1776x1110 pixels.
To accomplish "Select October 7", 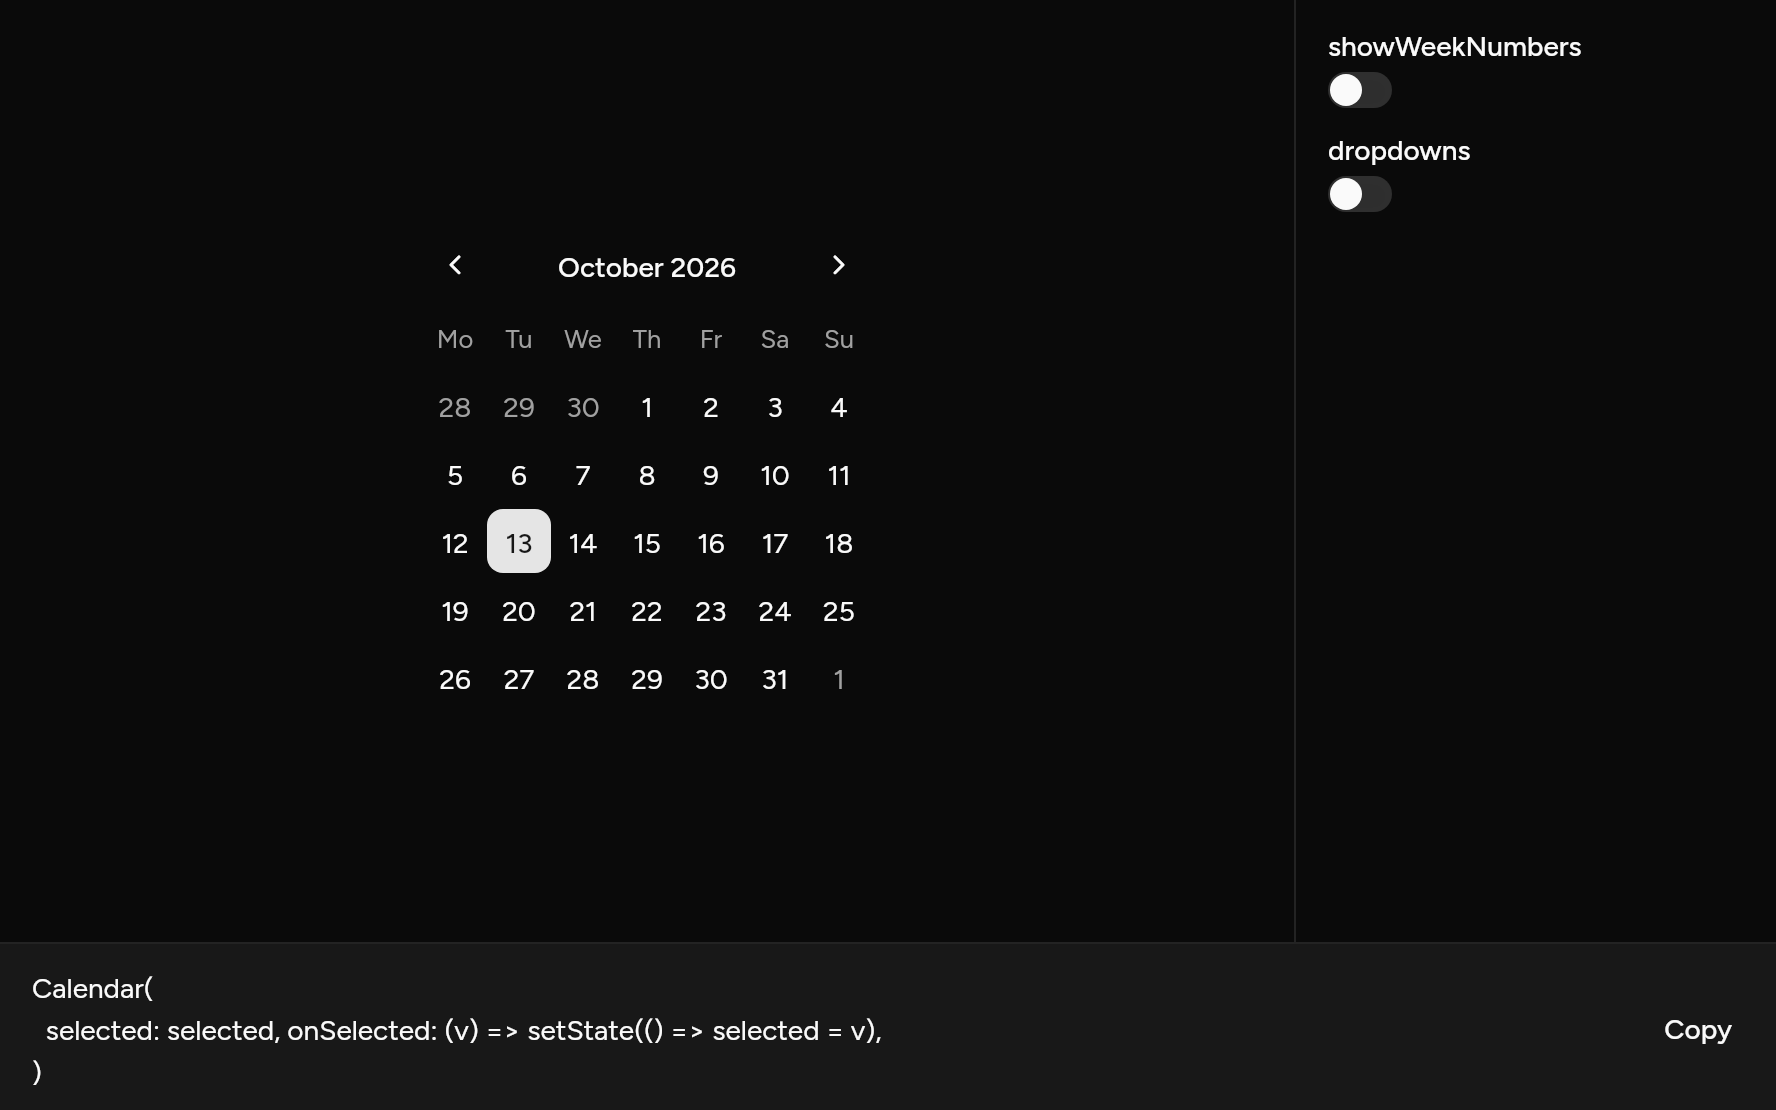I will tap(583, 475).
